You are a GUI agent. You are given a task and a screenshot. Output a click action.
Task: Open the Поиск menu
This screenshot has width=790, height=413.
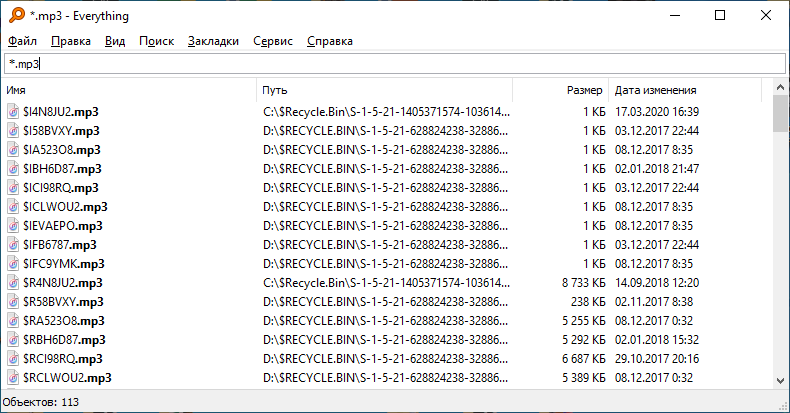[x=156, y=41]
